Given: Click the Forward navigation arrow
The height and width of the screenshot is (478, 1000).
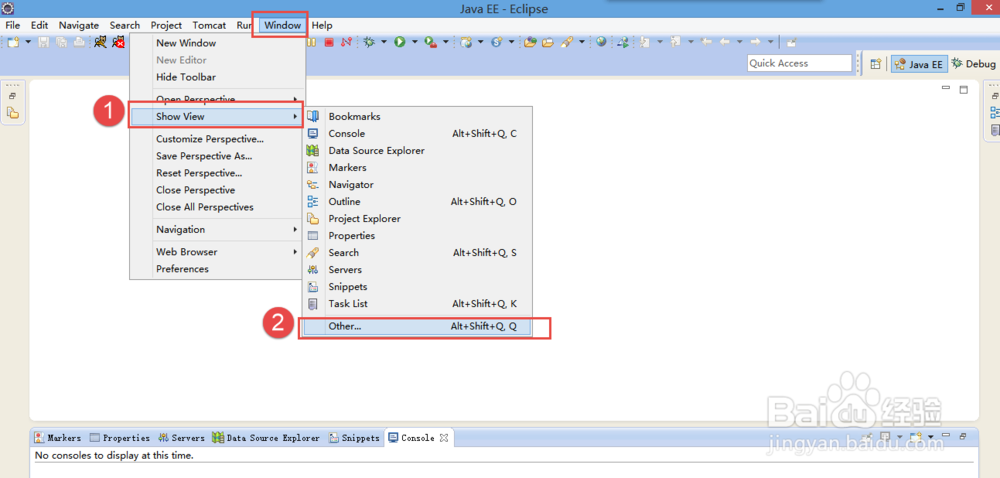Looking at the screenshot, I should pos(755,42).
